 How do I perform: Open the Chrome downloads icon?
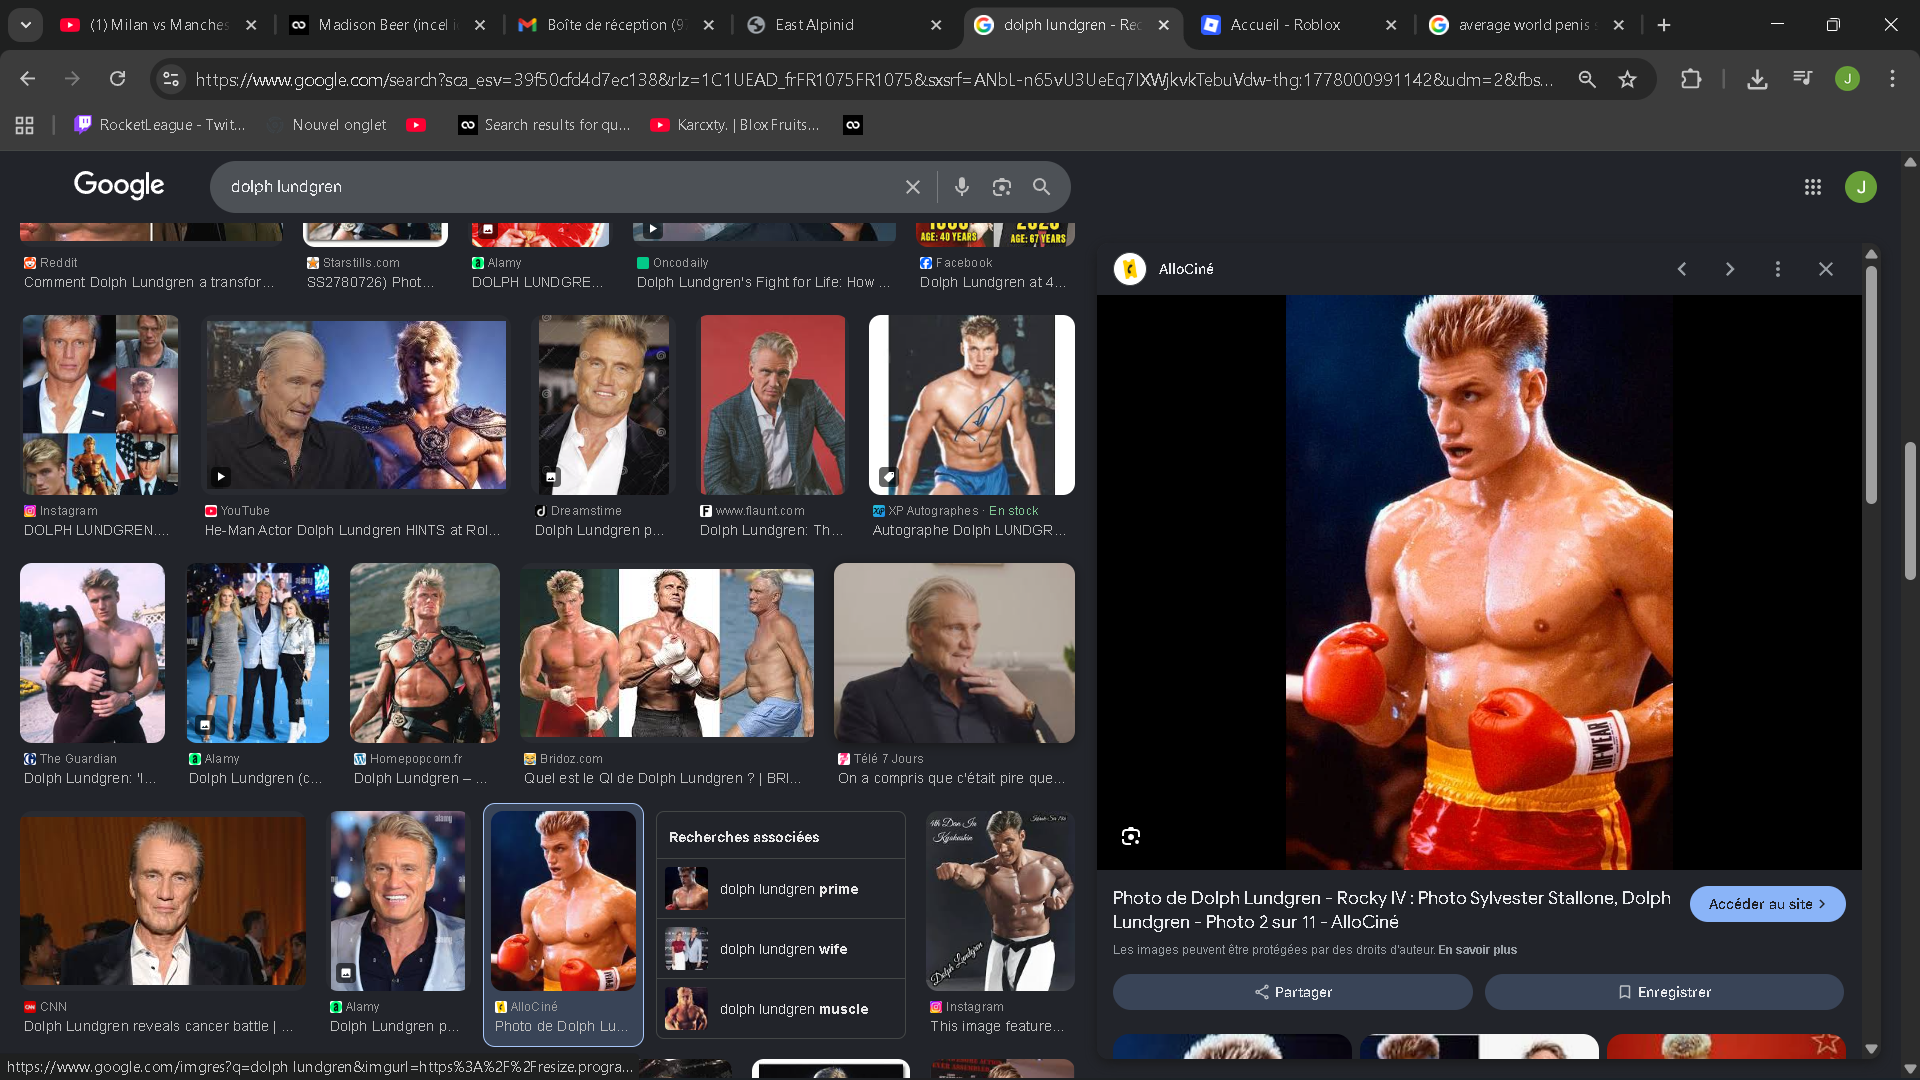(x=1757, y=79)
